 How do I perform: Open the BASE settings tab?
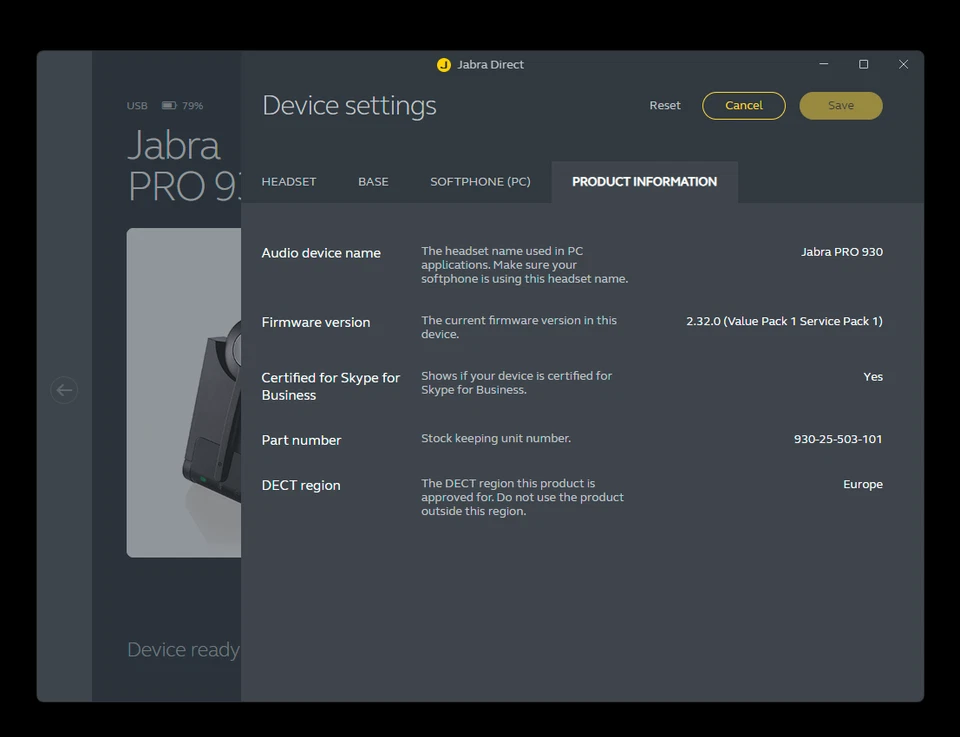pyautogui.click(x=372, y=181)
